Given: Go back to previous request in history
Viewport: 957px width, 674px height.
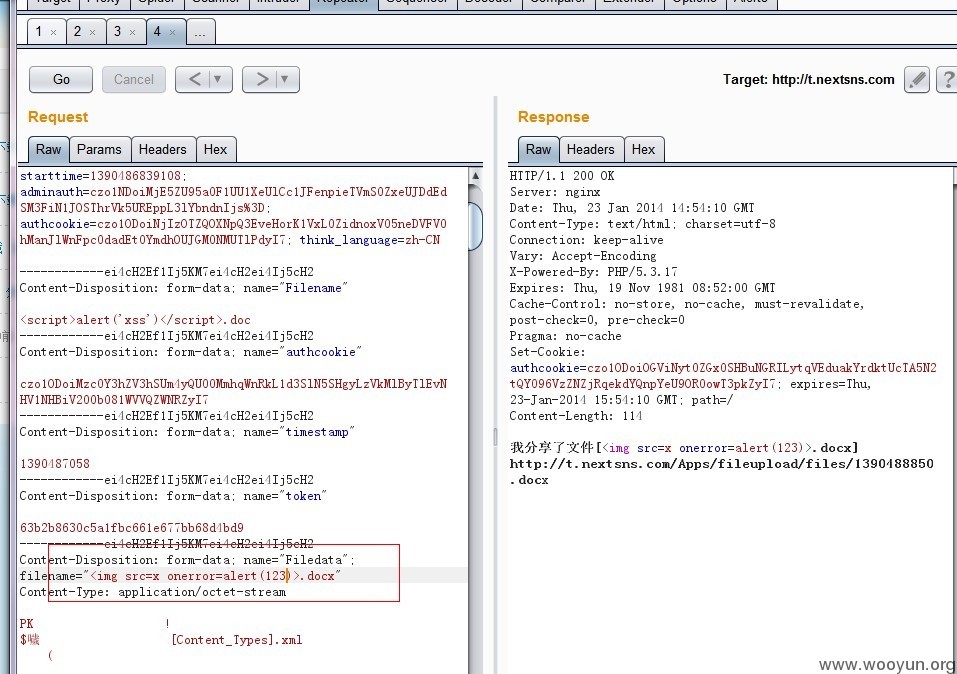Looking at the screenshot, I should click(195, 79).
